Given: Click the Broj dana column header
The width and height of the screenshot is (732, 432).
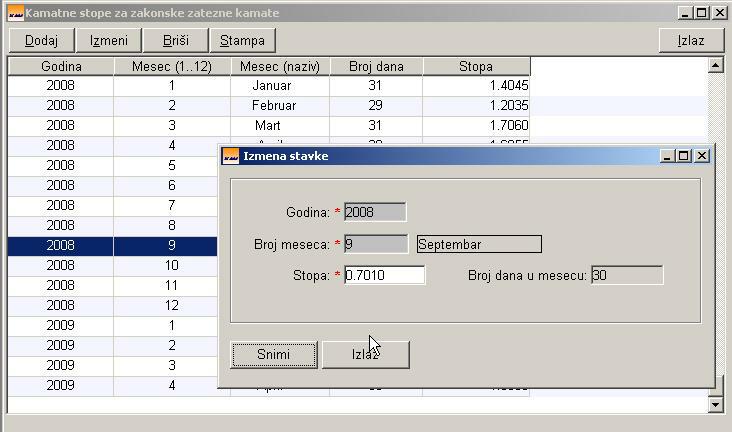Looking at the screenshot, I should point(376,66).
